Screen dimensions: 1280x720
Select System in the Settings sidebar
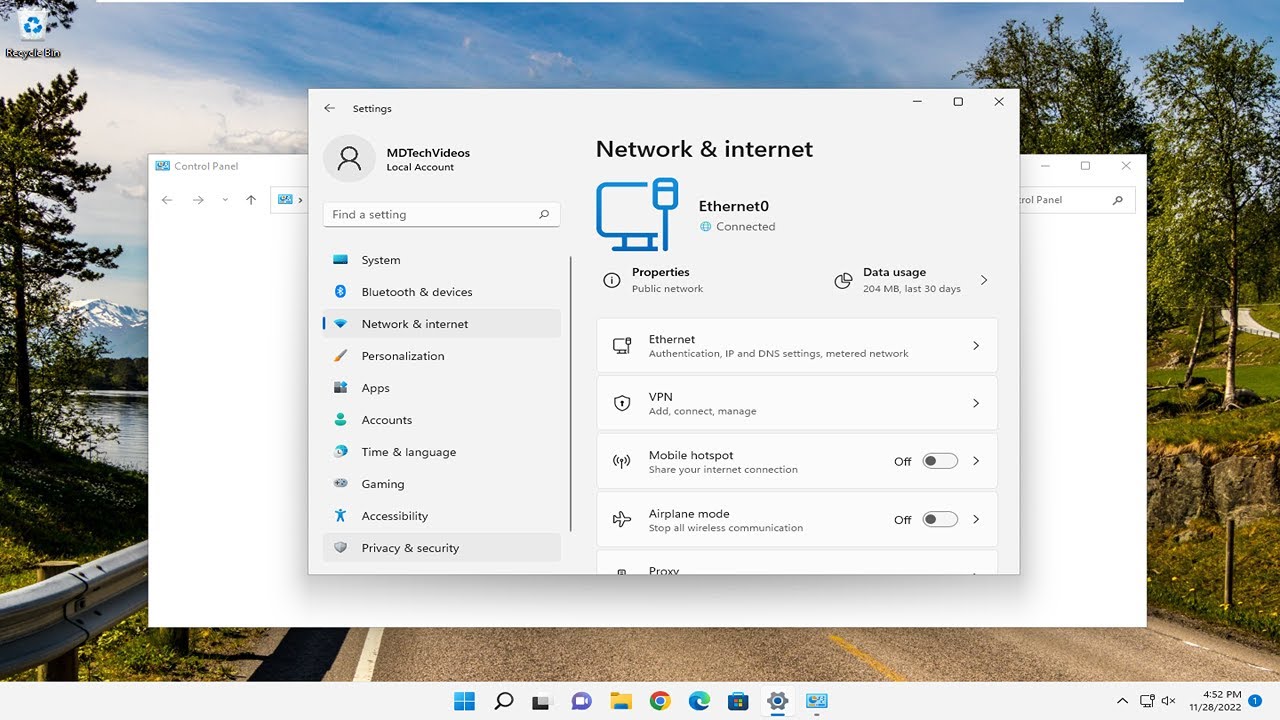tap(442, 260)
